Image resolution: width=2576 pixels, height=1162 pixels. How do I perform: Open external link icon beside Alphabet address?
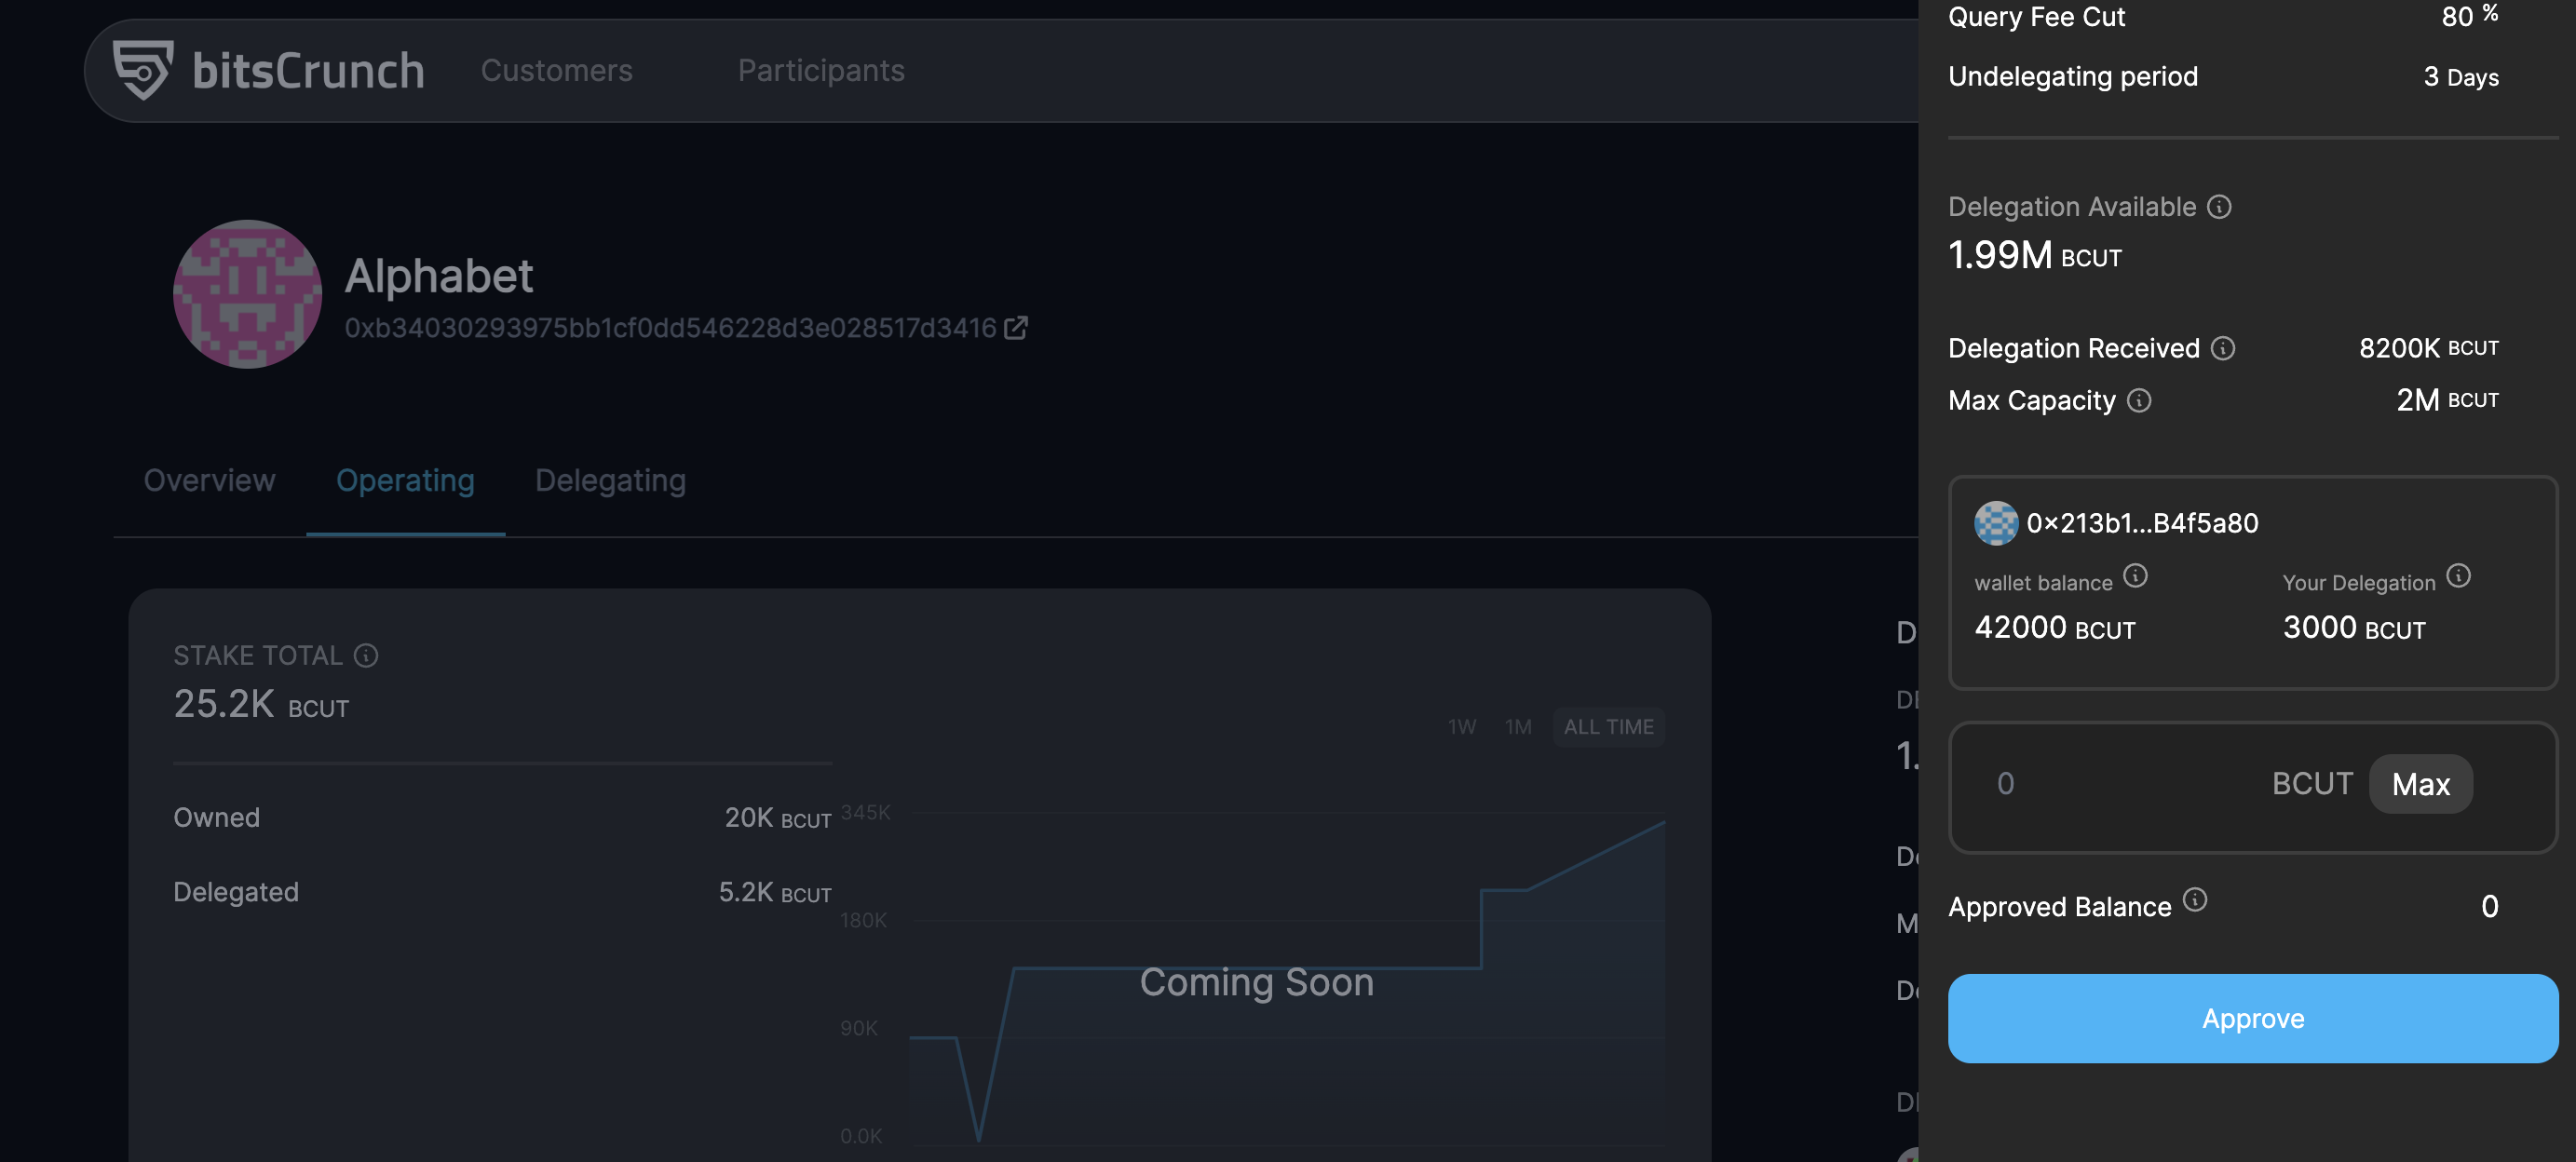(1016, 328)
